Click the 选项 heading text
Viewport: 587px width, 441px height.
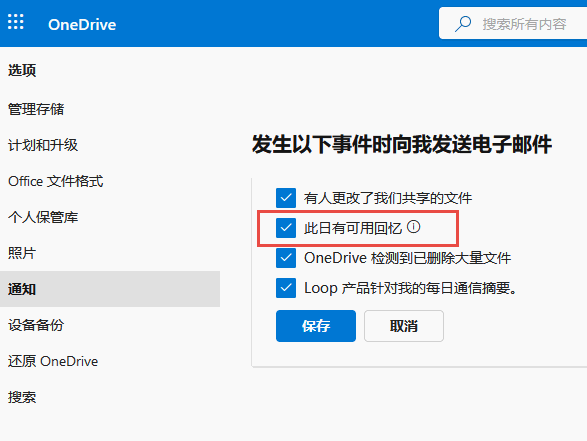coord(22,70)
